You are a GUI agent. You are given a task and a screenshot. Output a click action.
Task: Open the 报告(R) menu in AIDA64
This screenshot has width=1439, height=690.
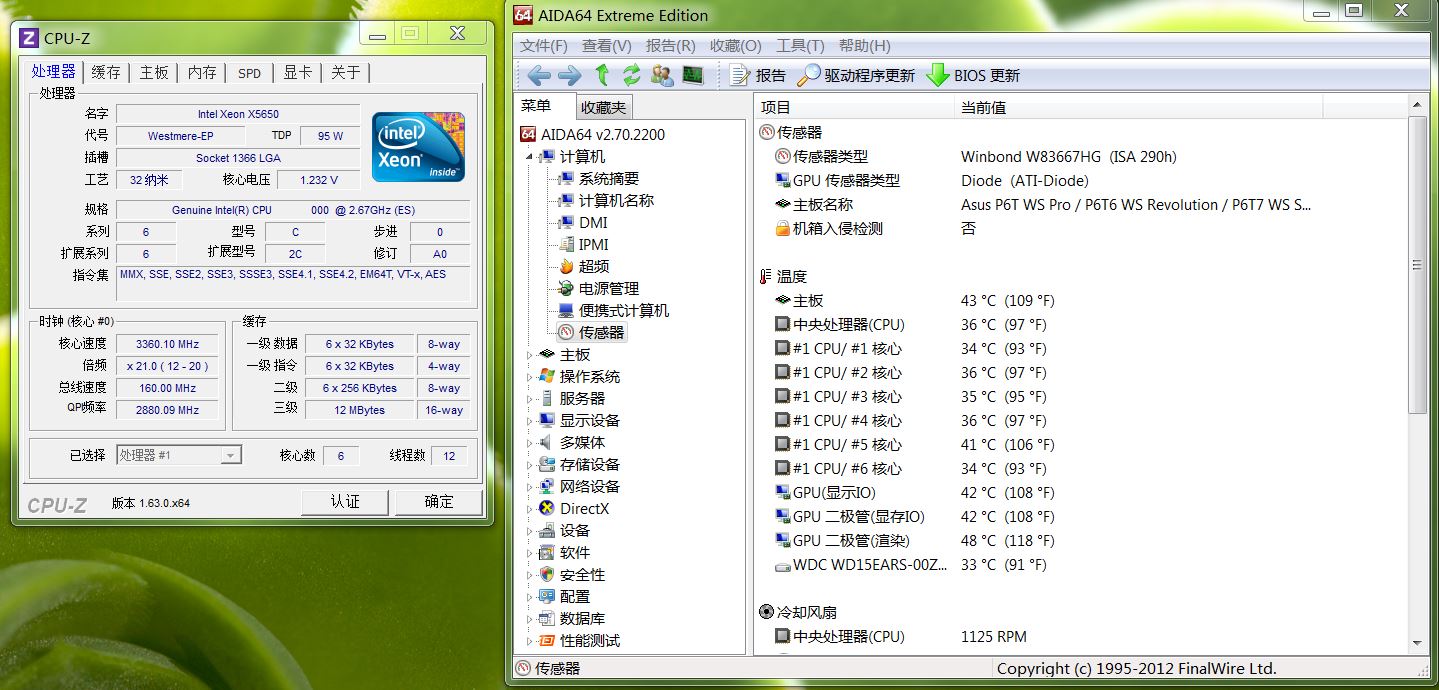click(x=671, y=46)
